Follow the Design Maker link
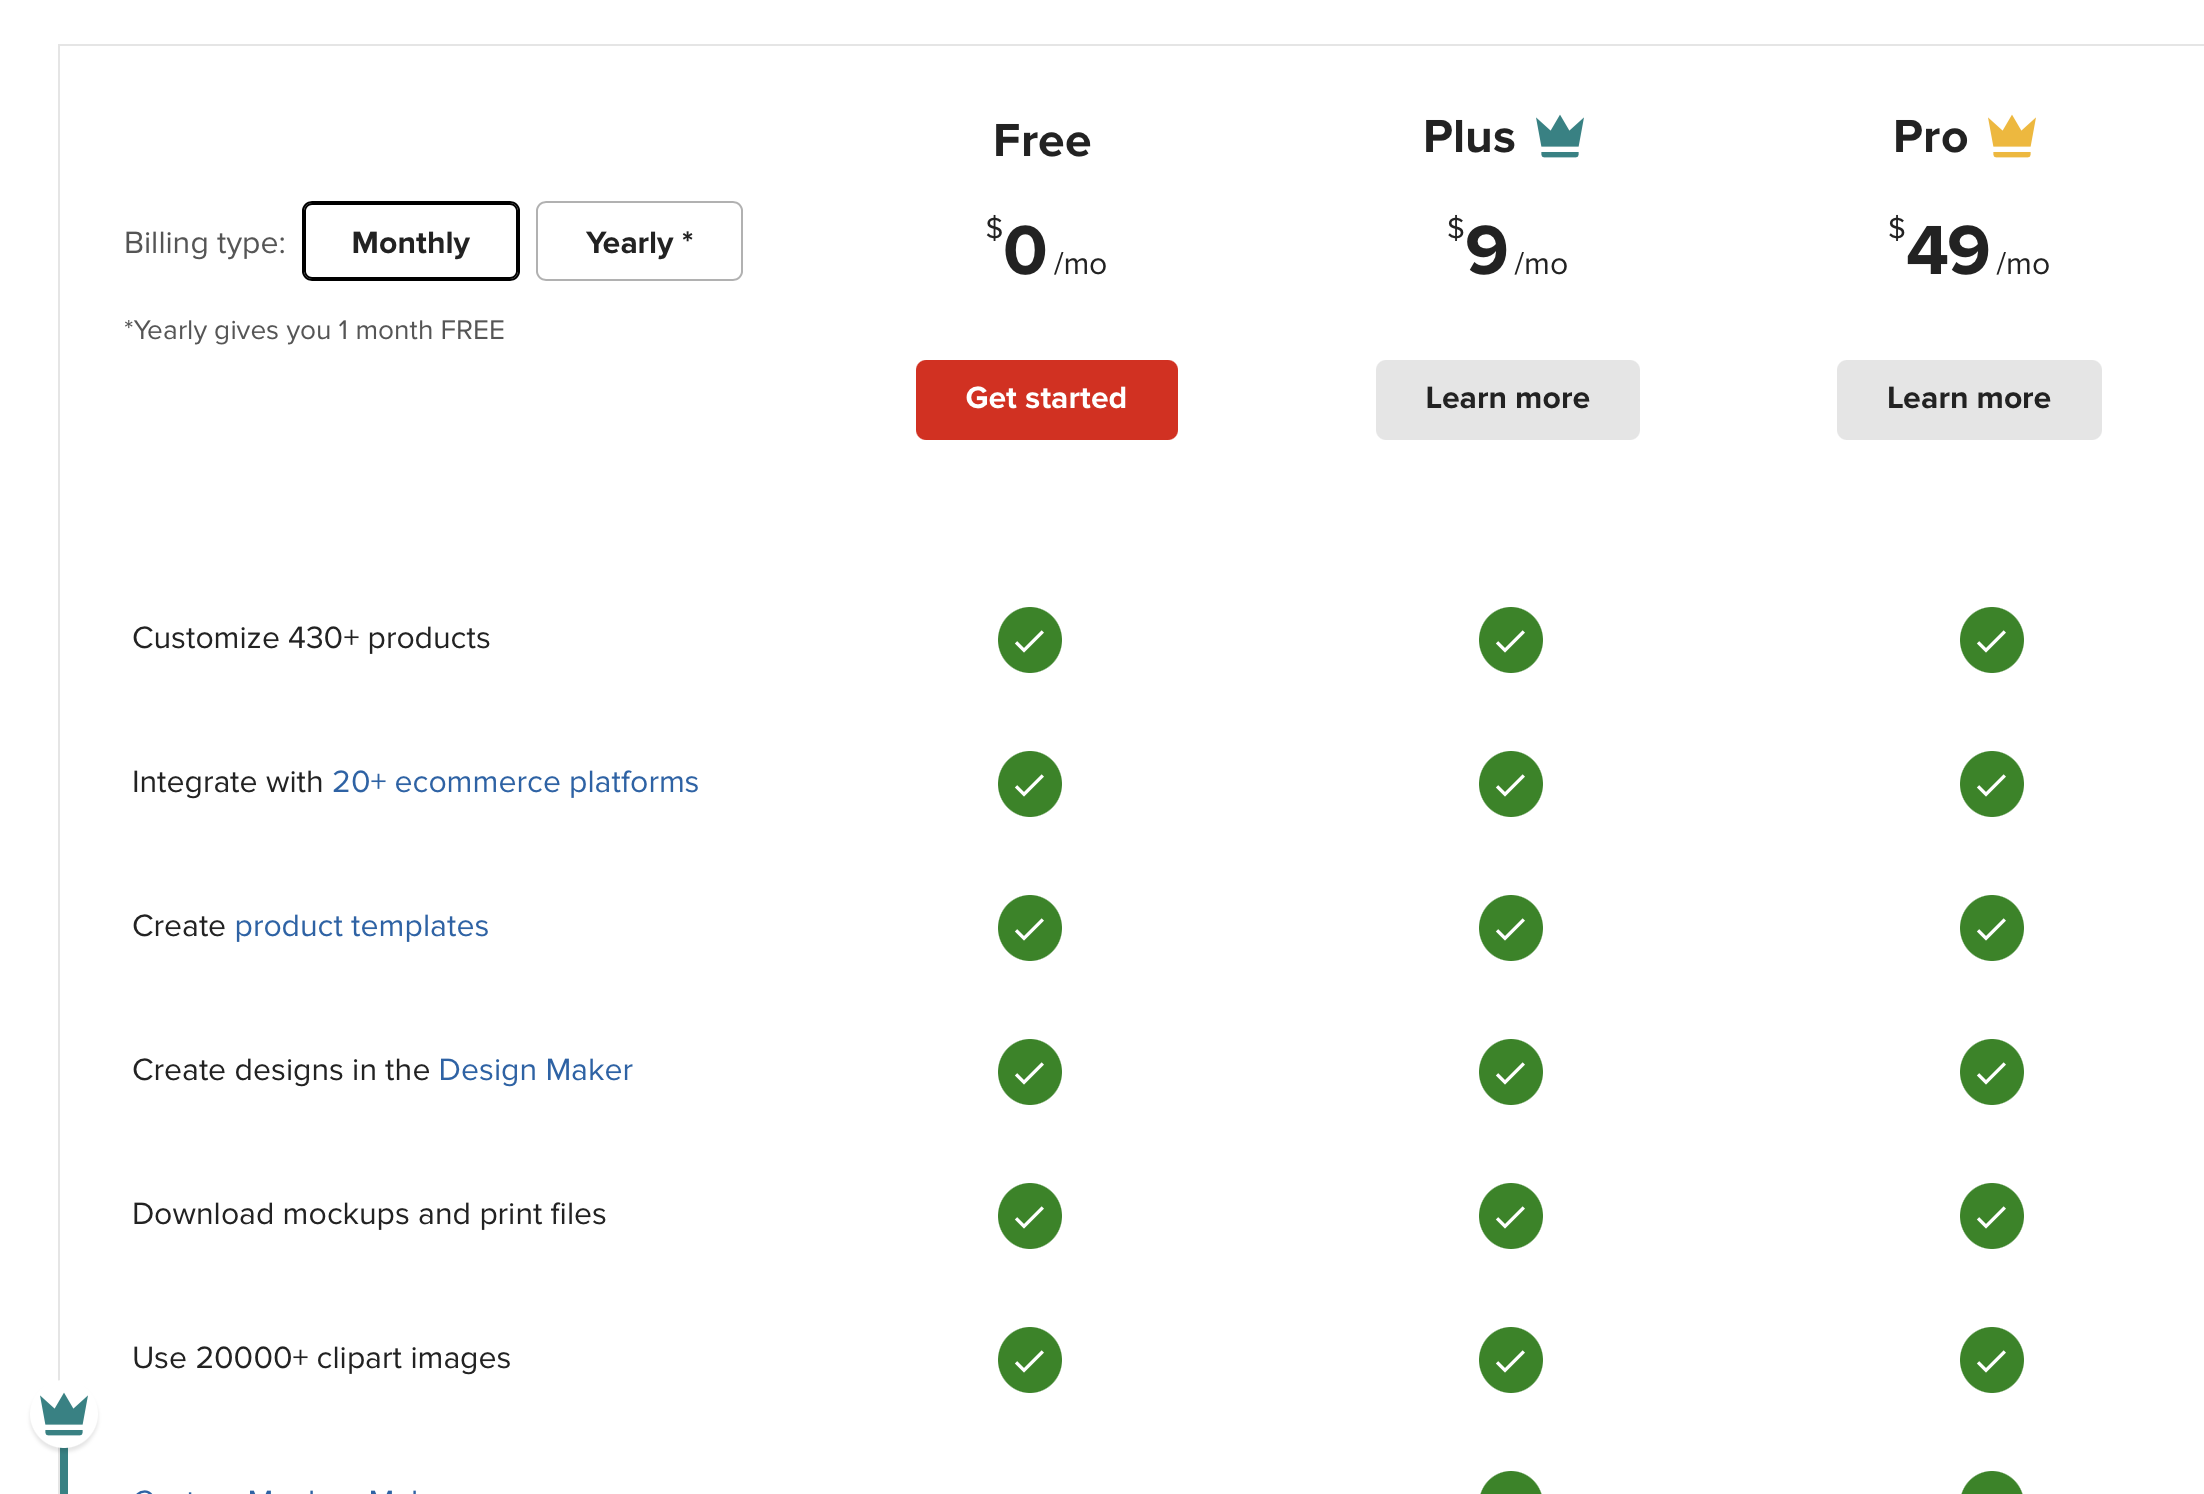The width and height of the screenshot is (2204, 1494). coord(535,1070)
